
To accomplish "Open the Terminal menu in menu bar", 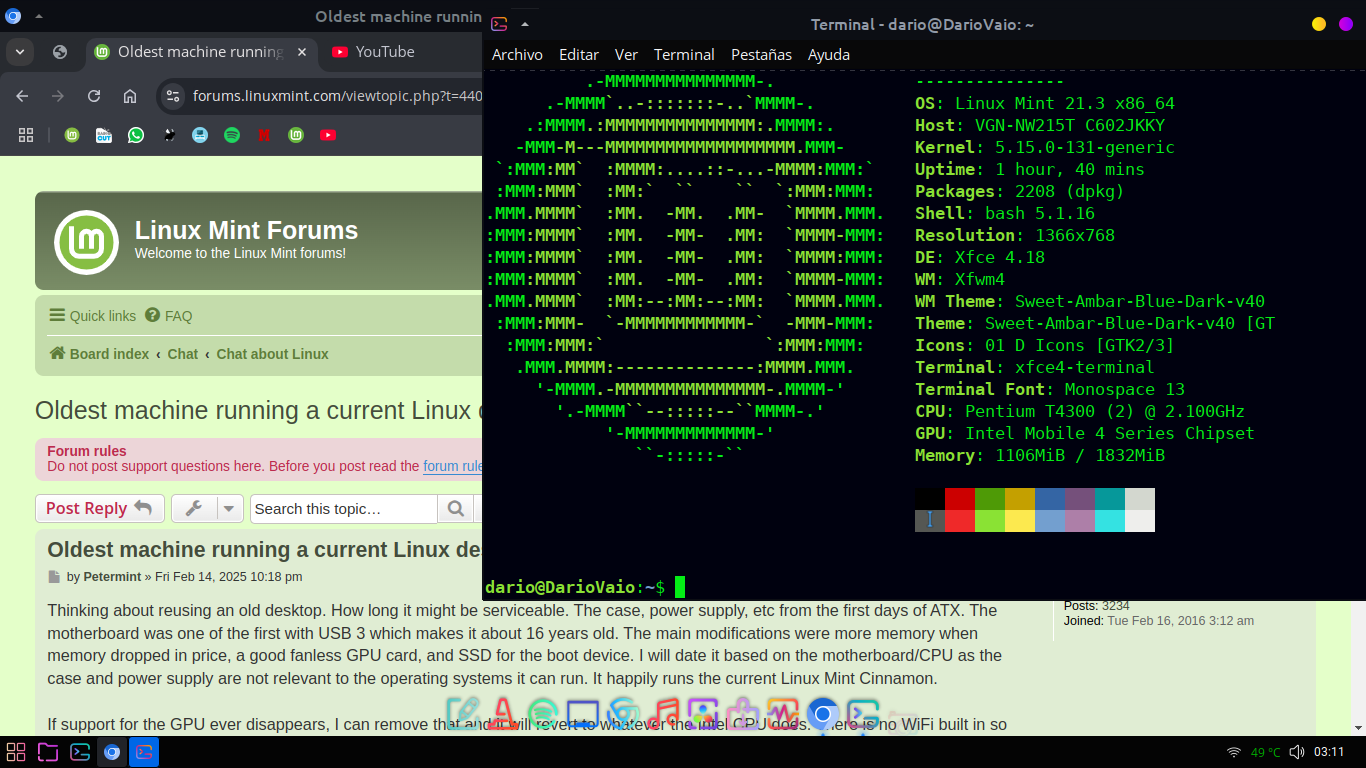I will click(x=684, y=55).
